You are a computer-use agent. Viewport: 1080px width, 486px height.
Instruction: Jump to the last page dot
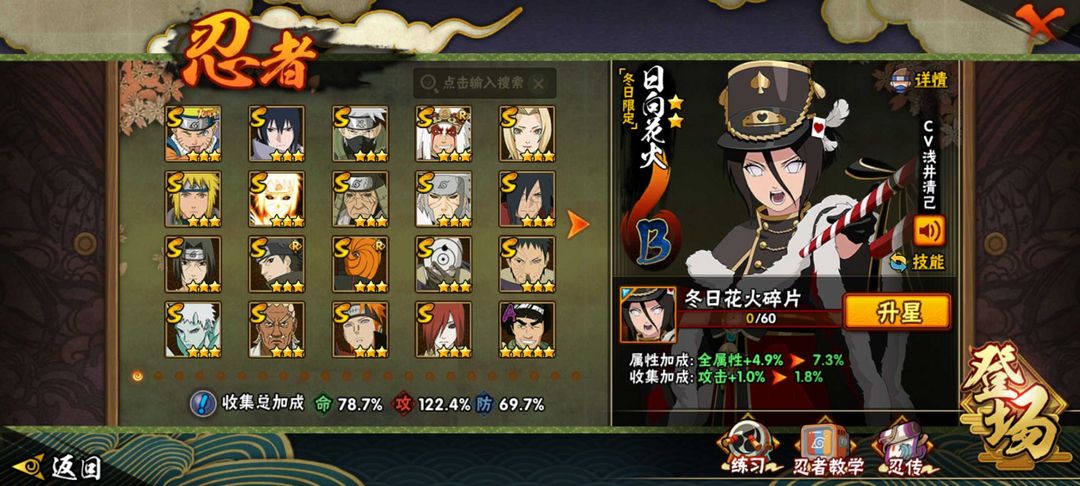point(576,376)
